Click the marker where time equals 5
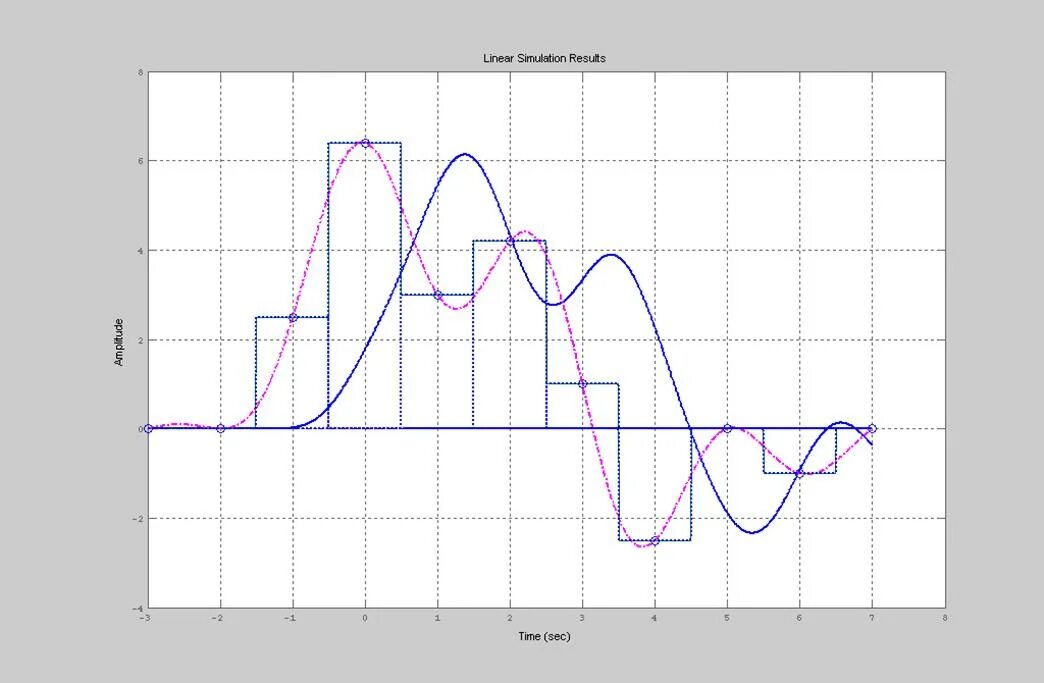1044x683 pixels. click(725, 428)
